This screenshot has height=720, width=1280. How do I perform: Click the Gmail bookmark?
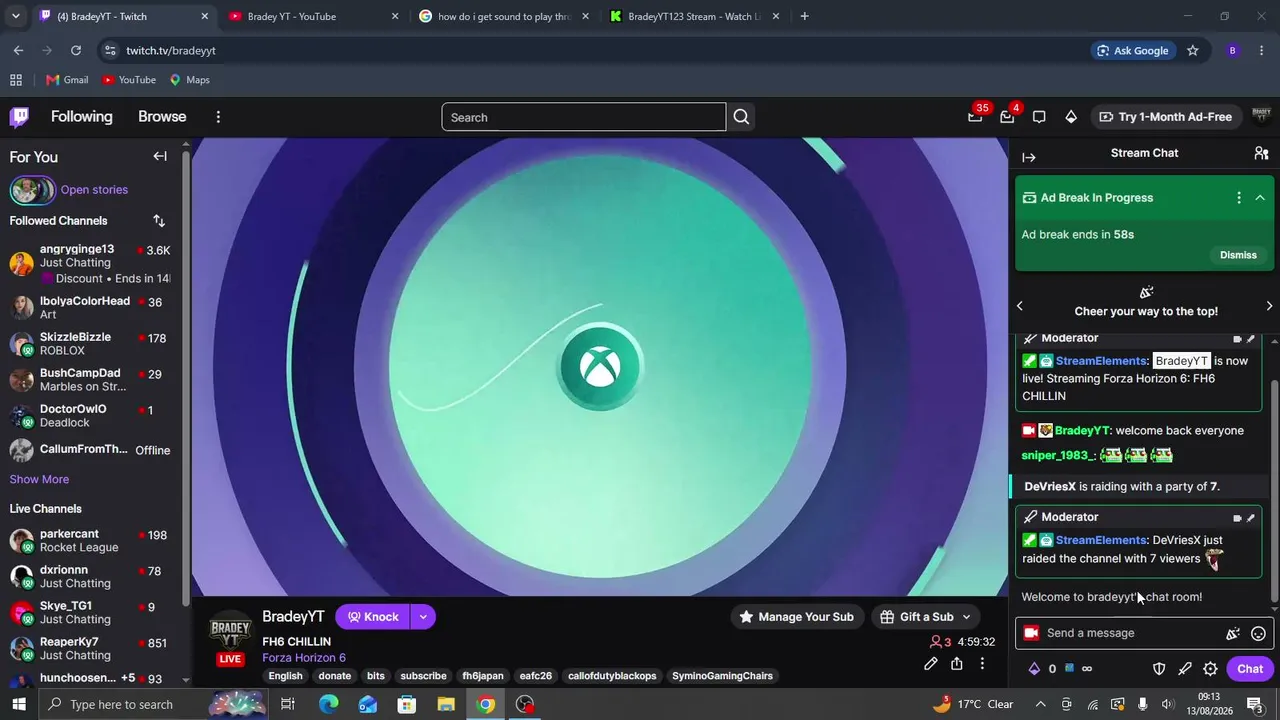tap(67, 80)
